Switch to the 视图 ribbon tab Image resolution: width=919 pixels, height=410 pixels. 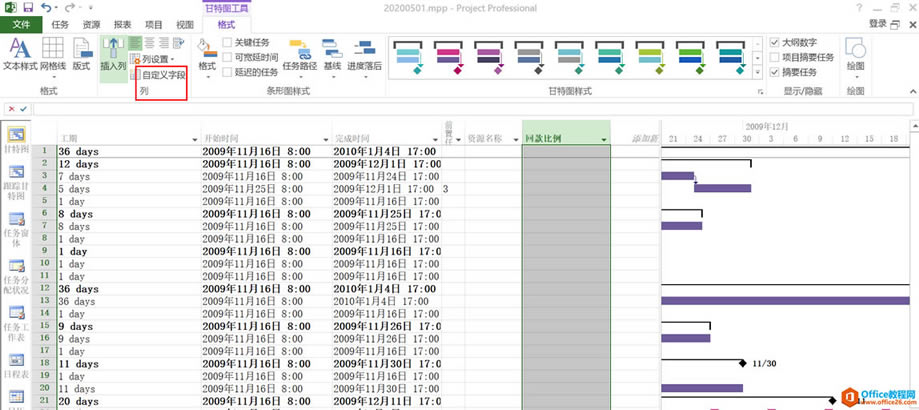pyautogui.click(x=185, y=25)
